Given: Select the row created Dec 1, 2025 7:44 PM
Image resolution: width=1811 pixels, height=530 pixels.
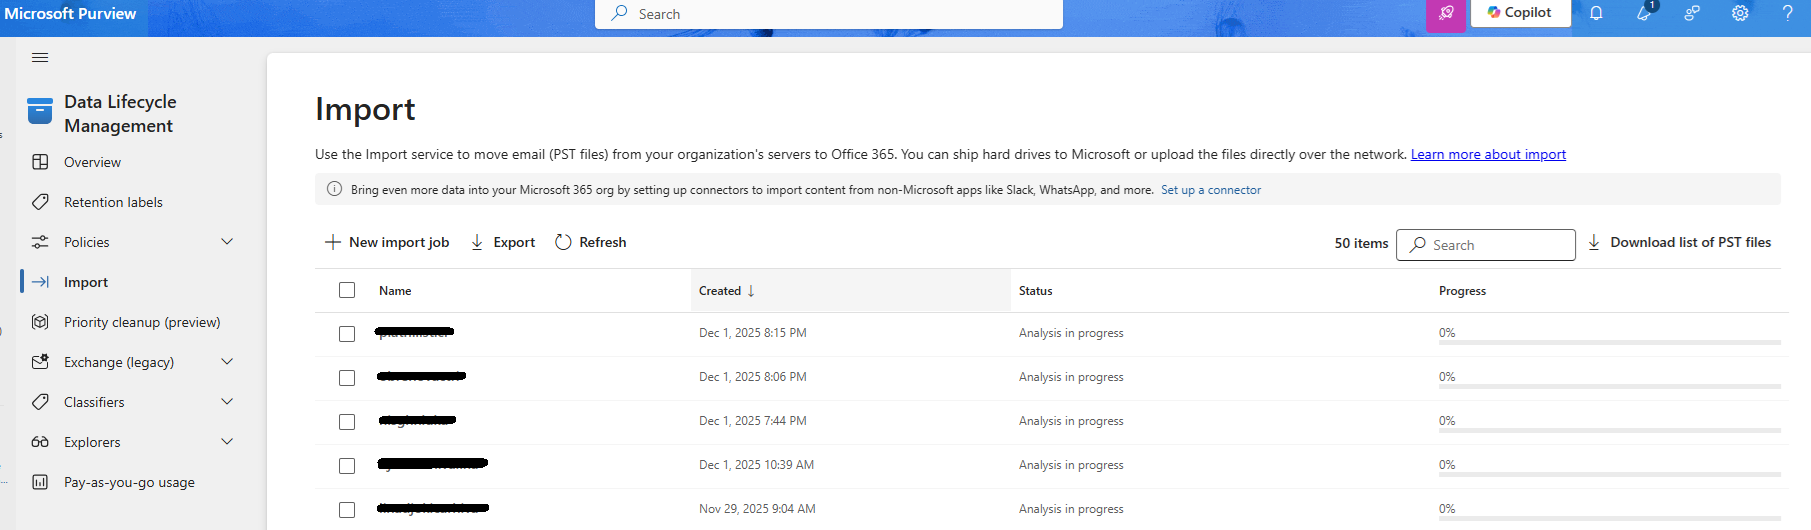Looking at the screenshot, I should coord(347,422).
